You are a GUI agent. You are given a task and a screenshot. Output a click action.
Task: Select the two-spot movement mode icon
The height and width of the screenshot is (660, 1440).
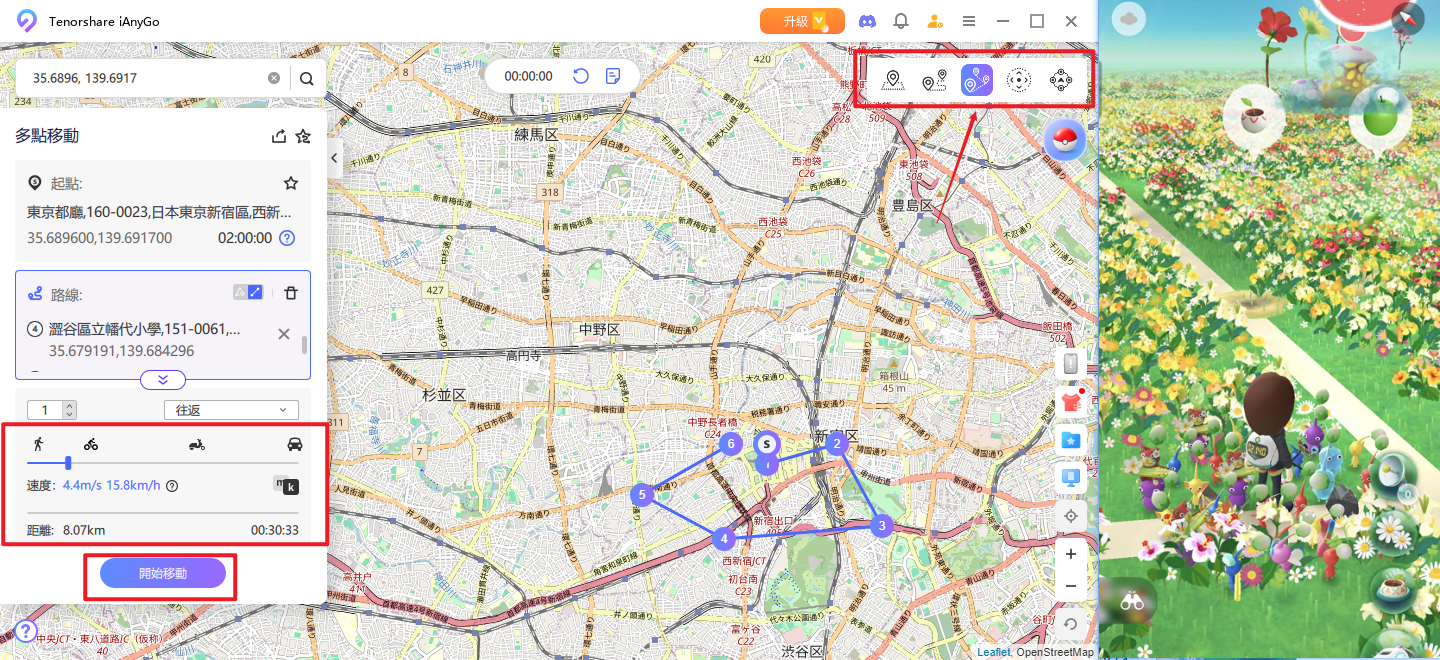pos(934,81)
